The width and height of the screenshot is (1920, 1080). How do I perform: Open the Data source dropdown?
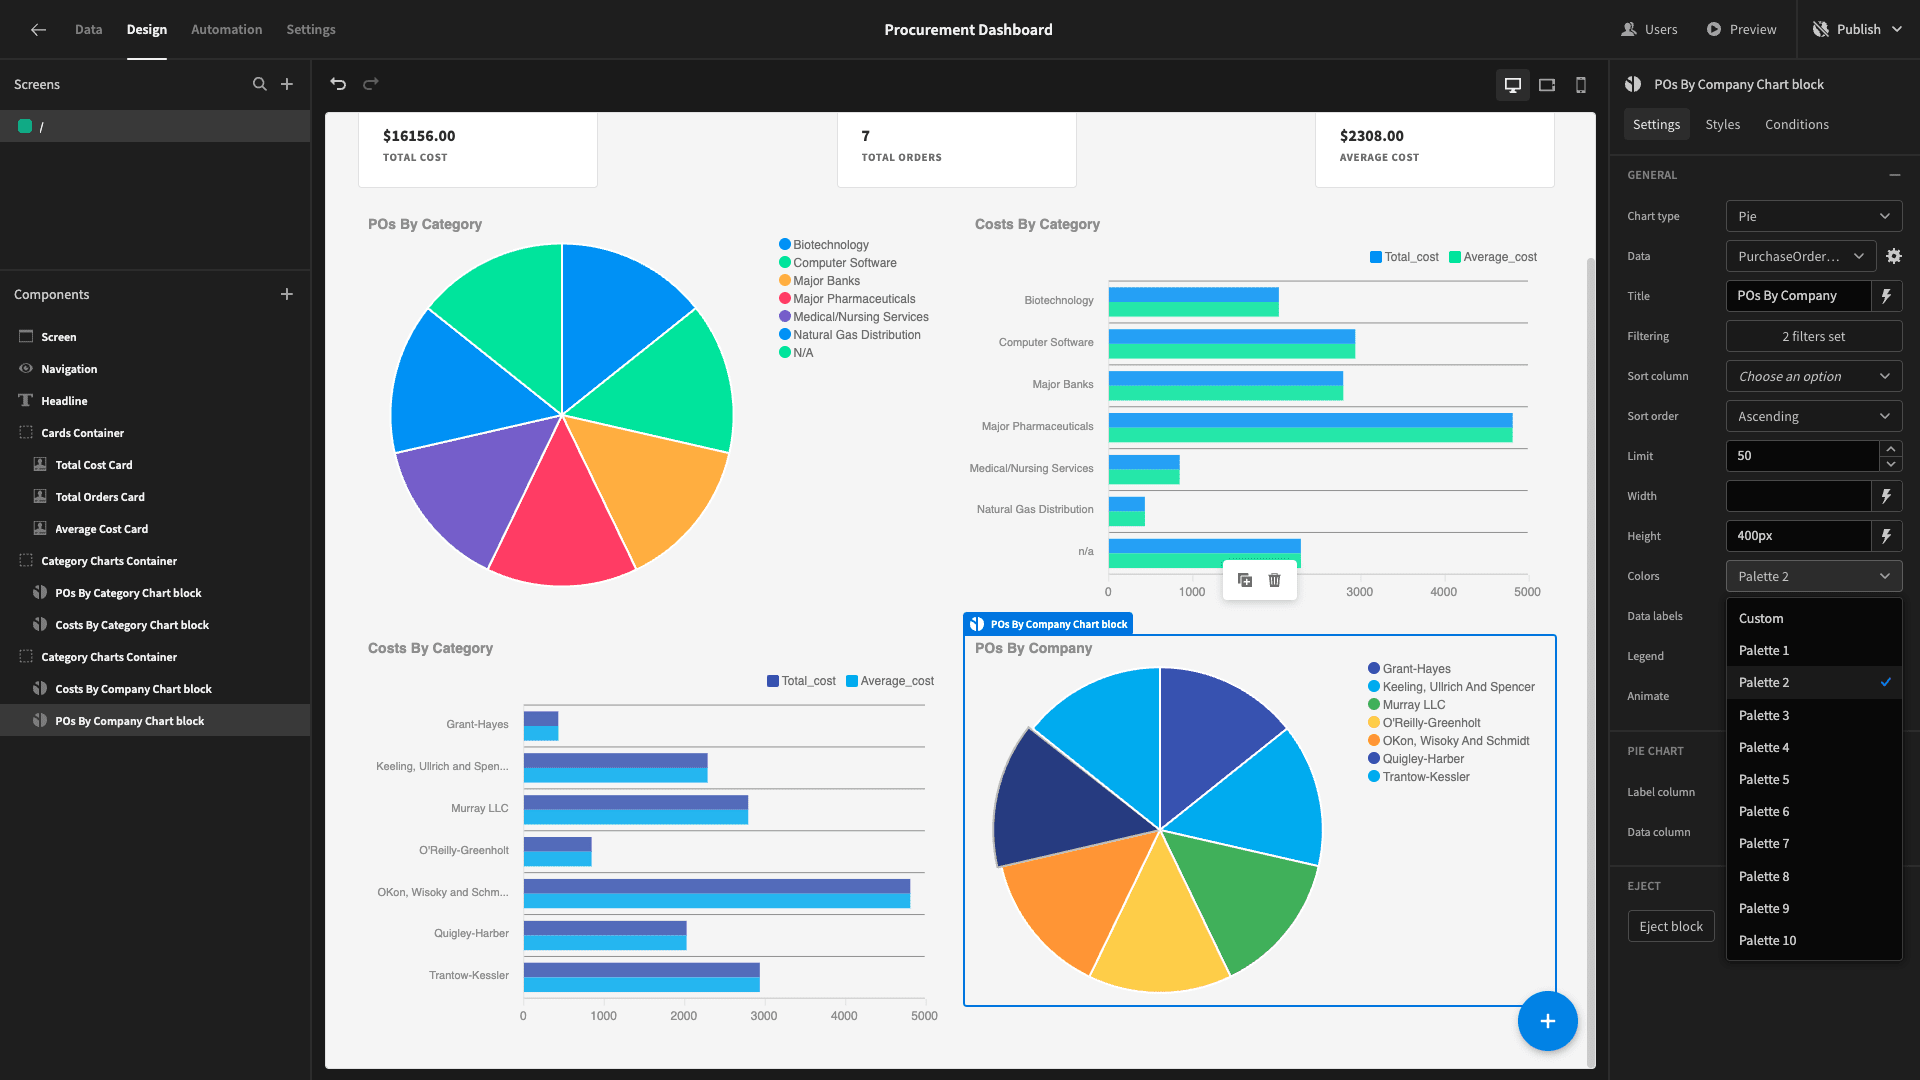pyautogui.click(x=1801, y=256)
